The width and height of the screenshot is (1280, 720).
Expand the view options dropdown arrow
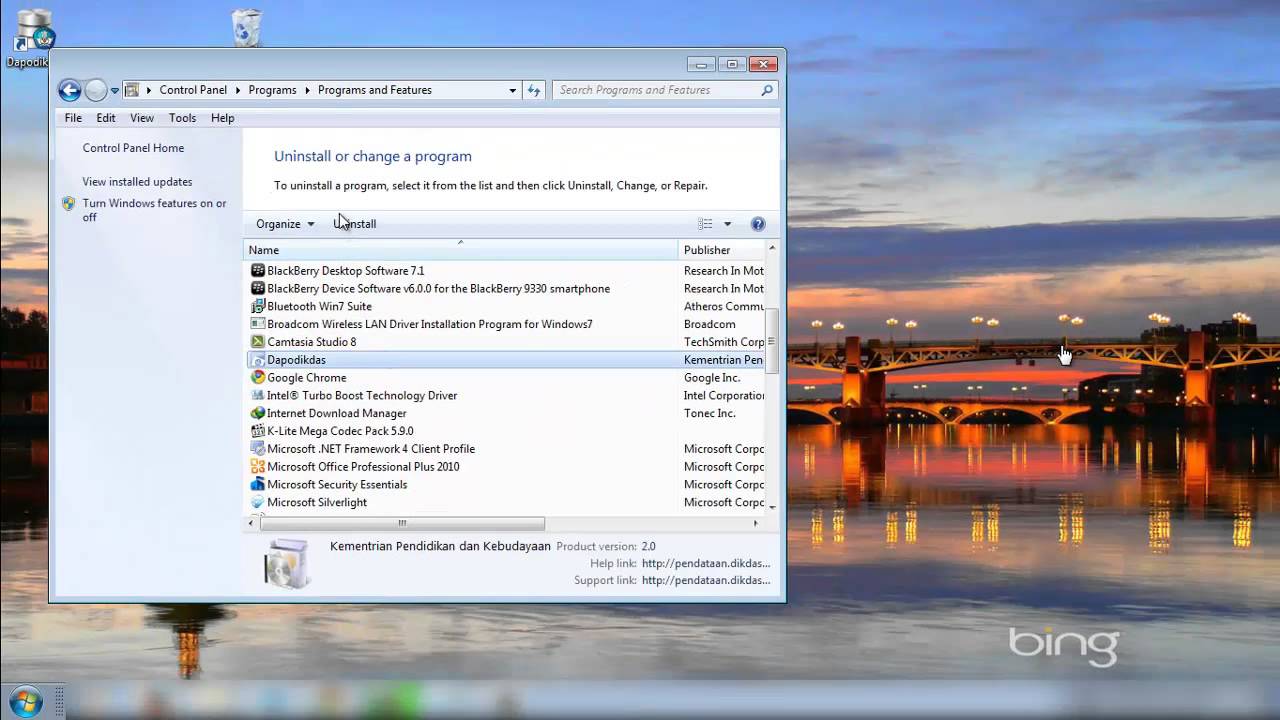click(727, 224)
